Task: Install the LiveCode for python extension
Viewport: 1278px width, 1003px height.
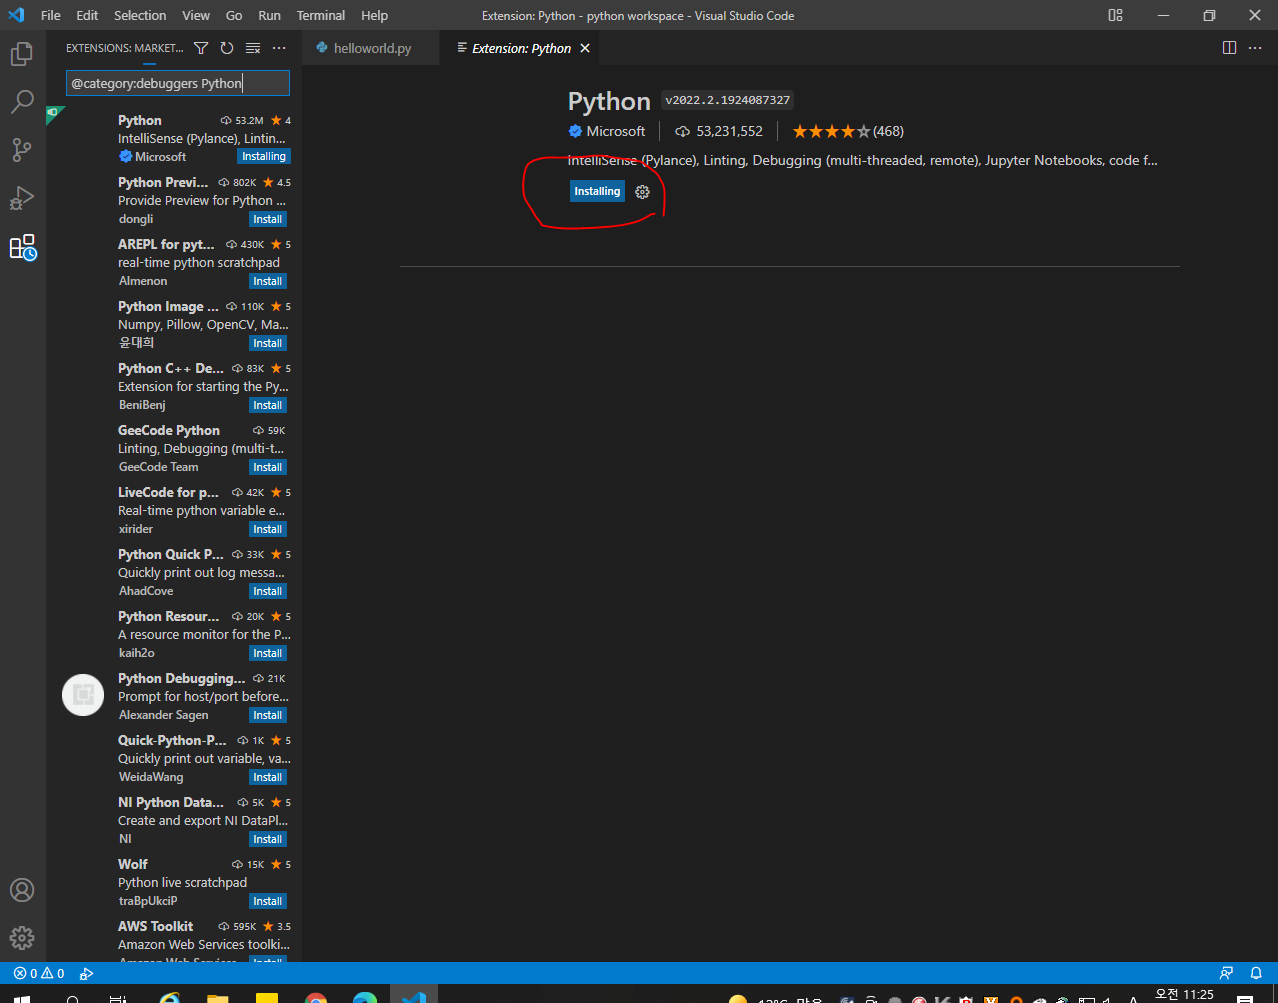Action: point(268,529)
